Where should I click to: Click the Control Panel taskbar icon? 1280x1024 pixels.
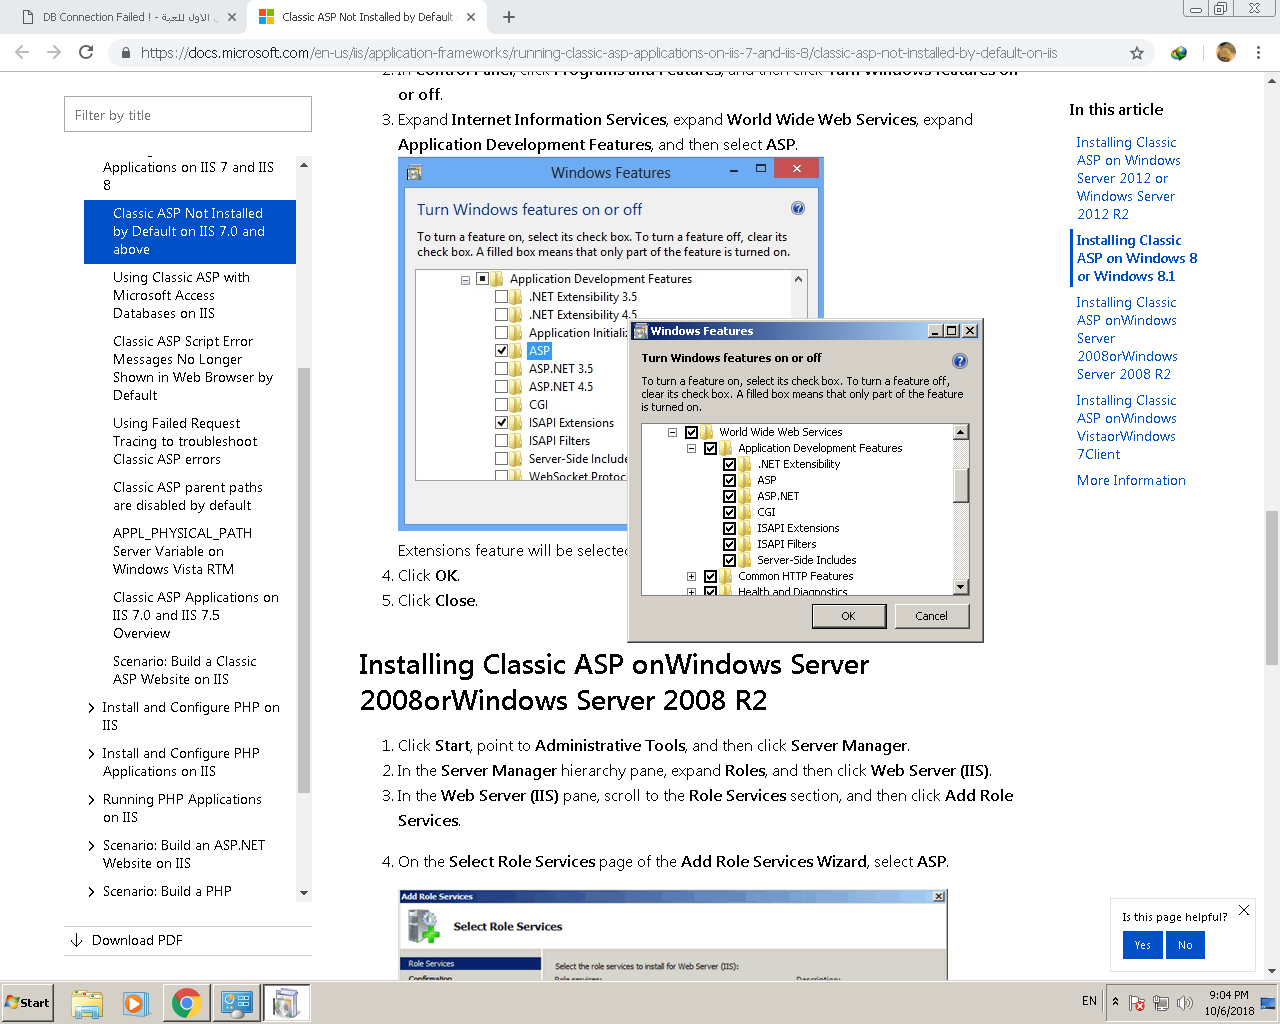(x=236, y=1003)
